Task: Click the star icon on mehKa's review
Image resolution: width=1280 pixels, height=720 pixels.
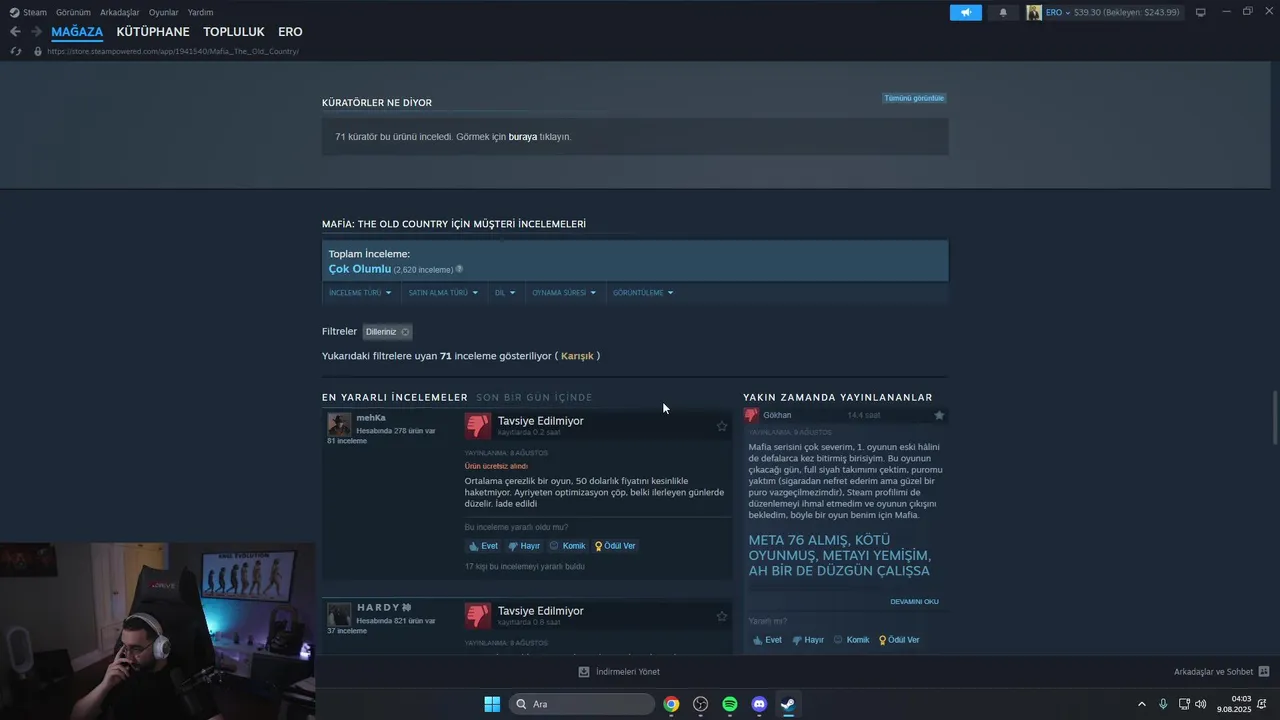Action: click(x=721, y=426)
